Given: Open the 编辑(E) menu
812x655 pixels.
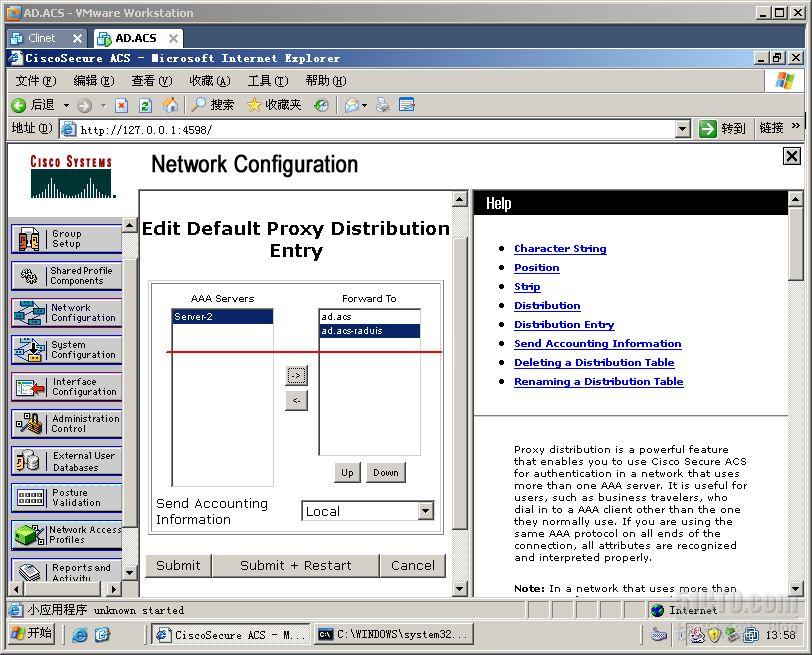Looking at the screenshot, I should click(x=94, y=81).
